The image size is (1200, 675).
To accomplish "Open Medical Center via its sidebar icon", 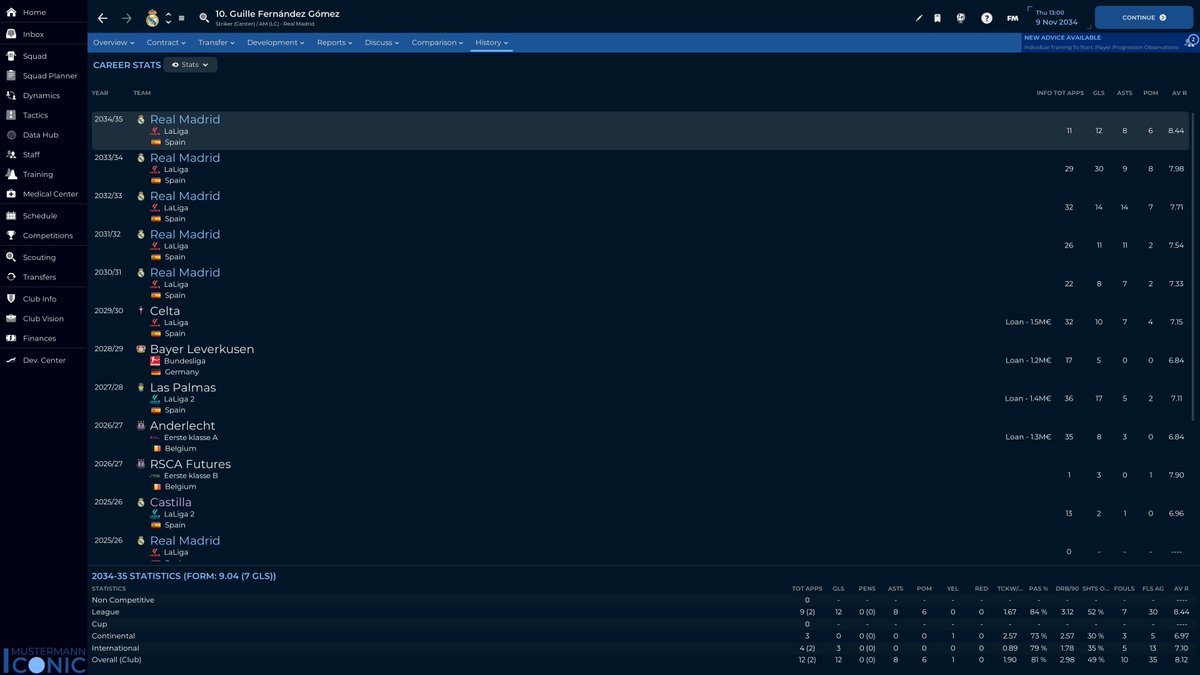I will [x=10, y=195].
